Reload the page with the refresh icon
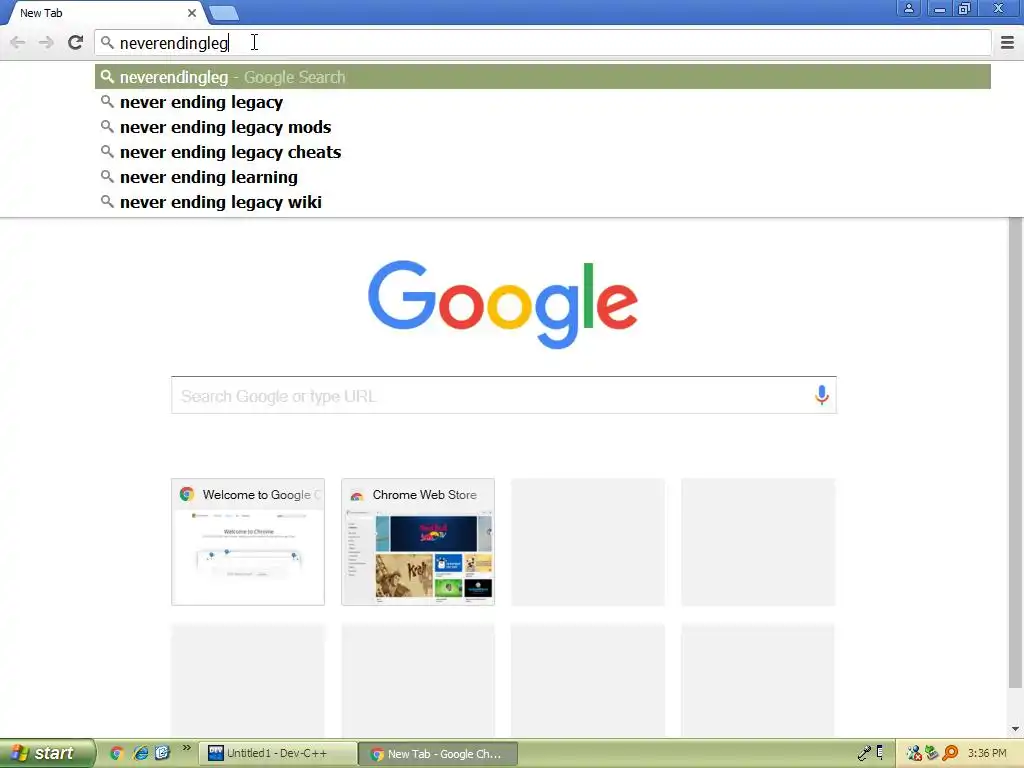1024x768 pixels. click(75, 42)
